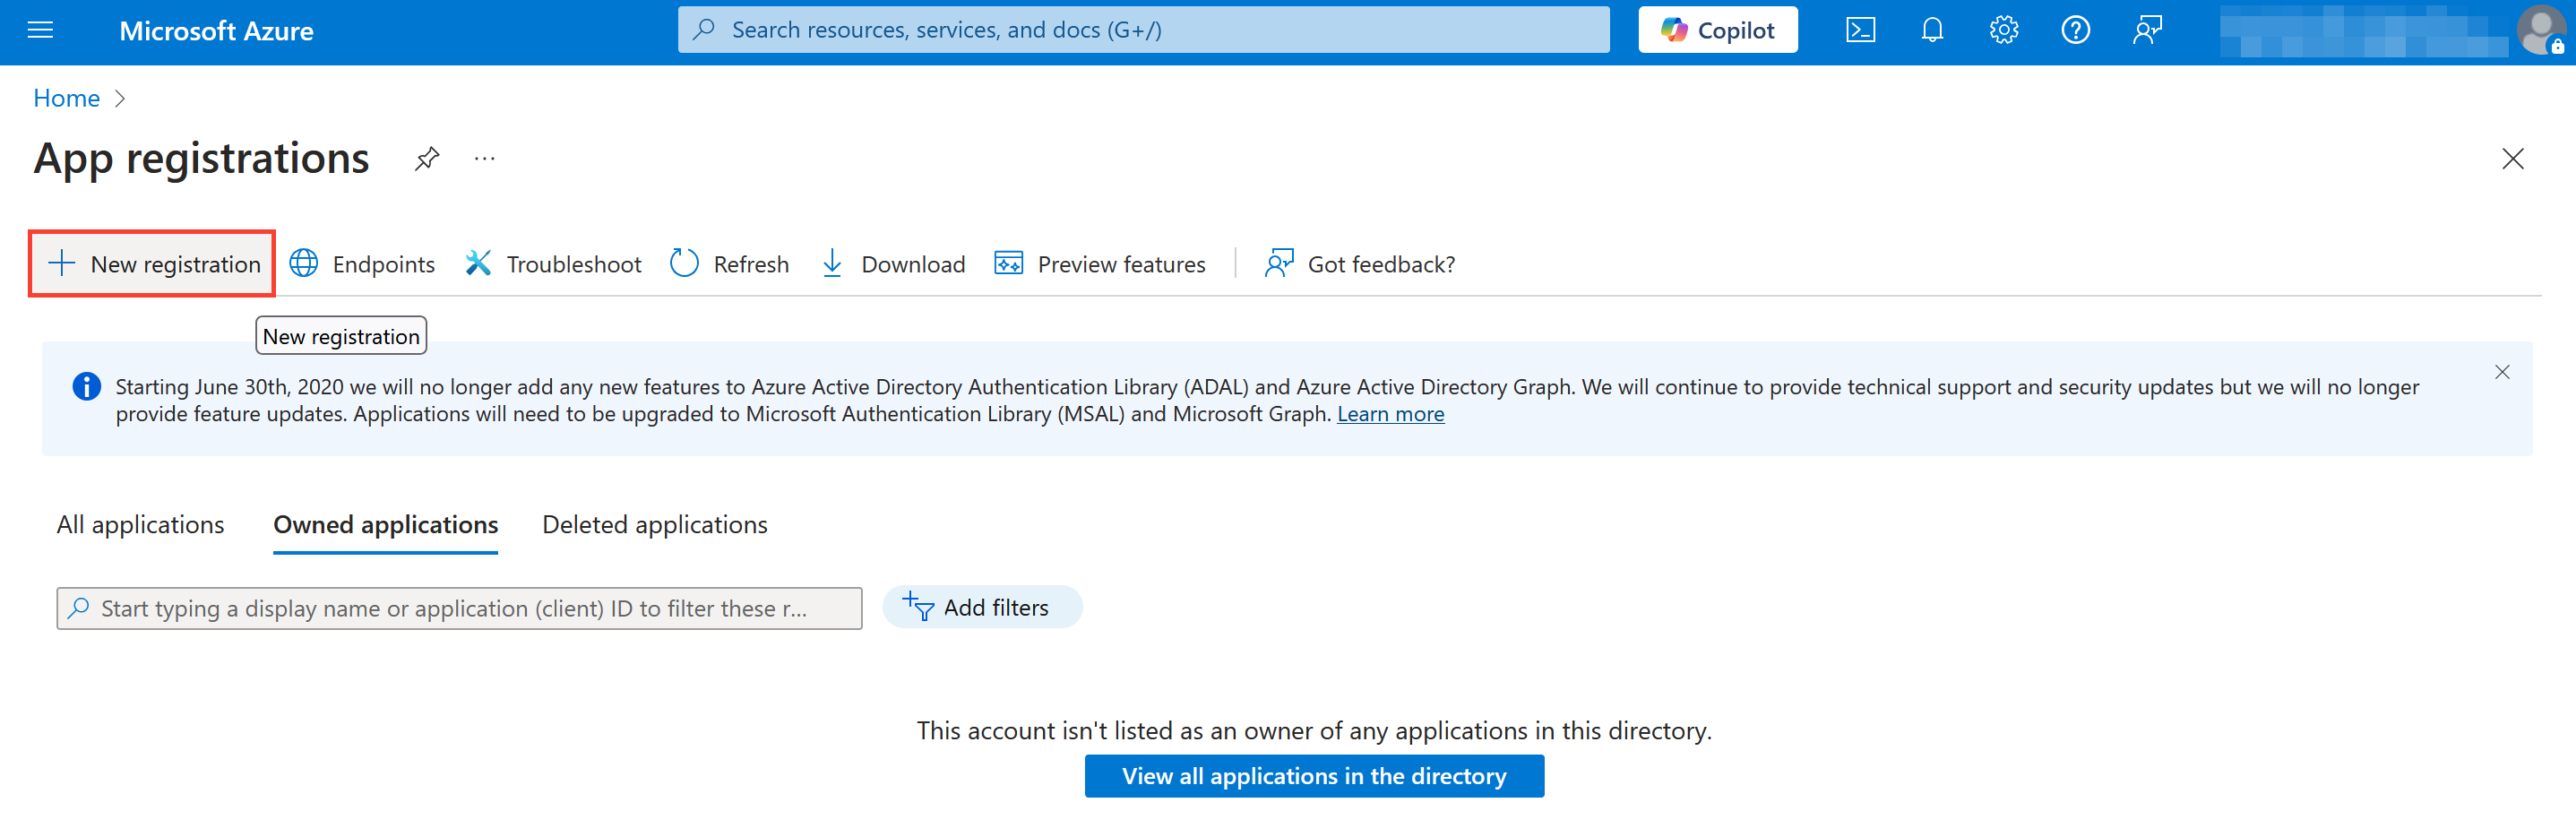The image size is (2576, 837).
Task: Download the app registrations list
Action: [x=892, y=264]
